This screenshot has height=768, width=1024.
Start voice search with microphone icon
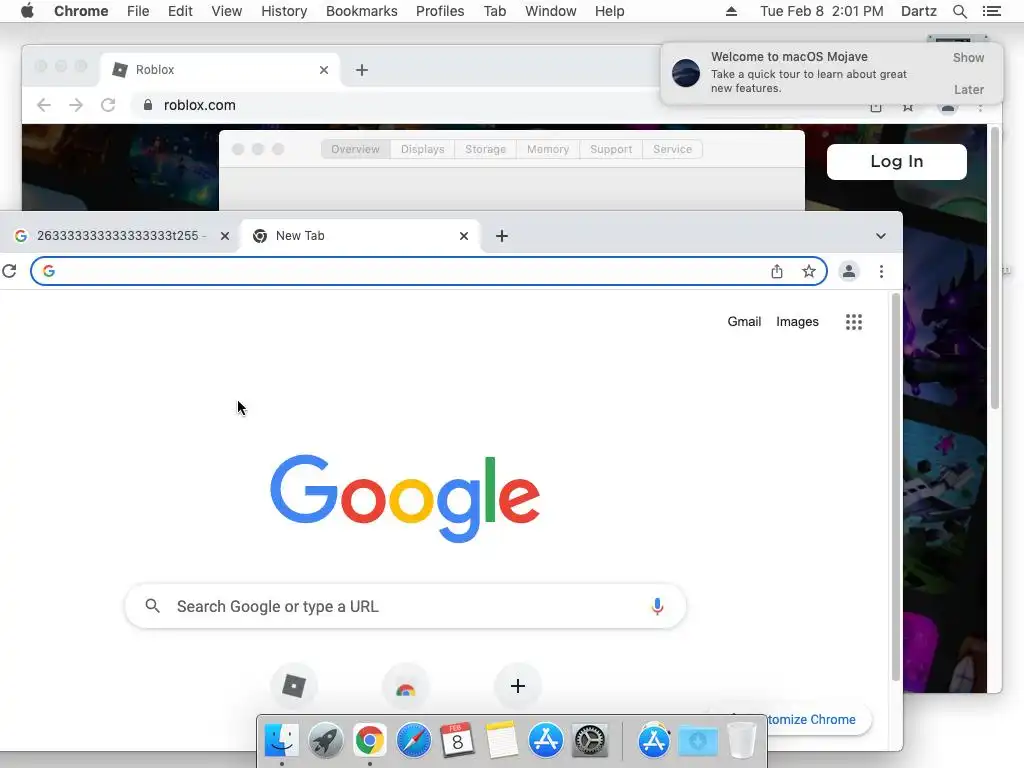pos(657,606)
